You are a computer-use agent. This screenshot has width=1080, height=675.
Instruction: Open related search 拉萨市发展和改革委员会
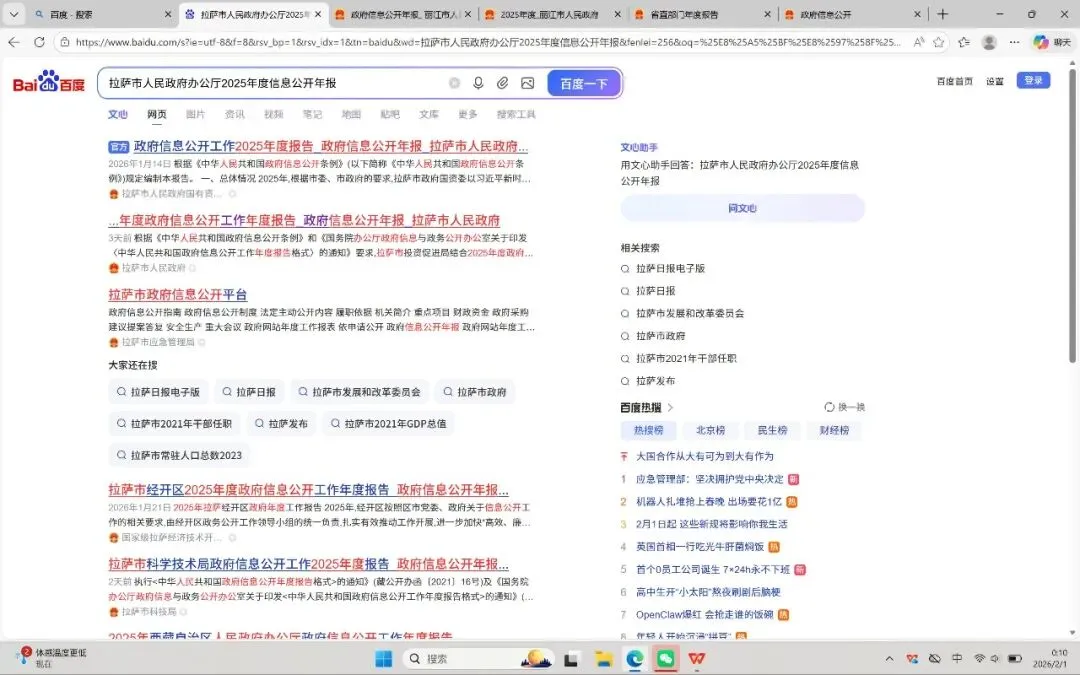click(x=689, y=313)
